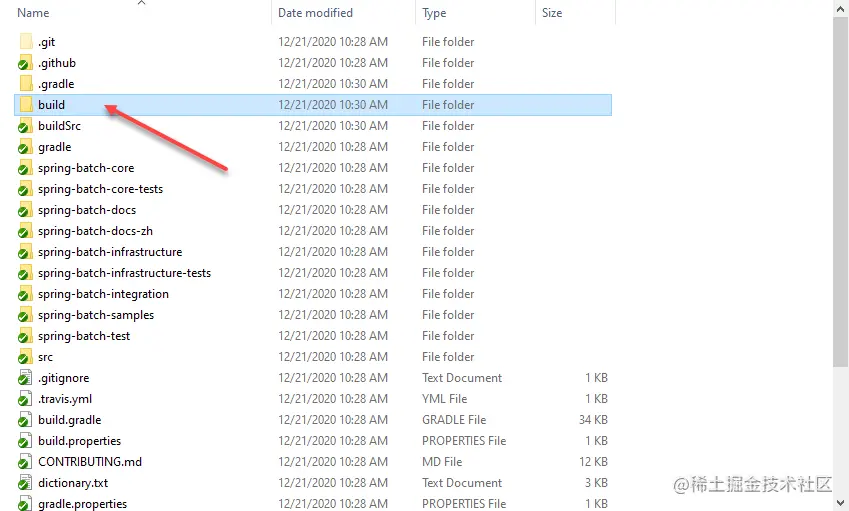Sort by the Date modified column header
This screenshot has width=849, height=511.
[315, 13]
